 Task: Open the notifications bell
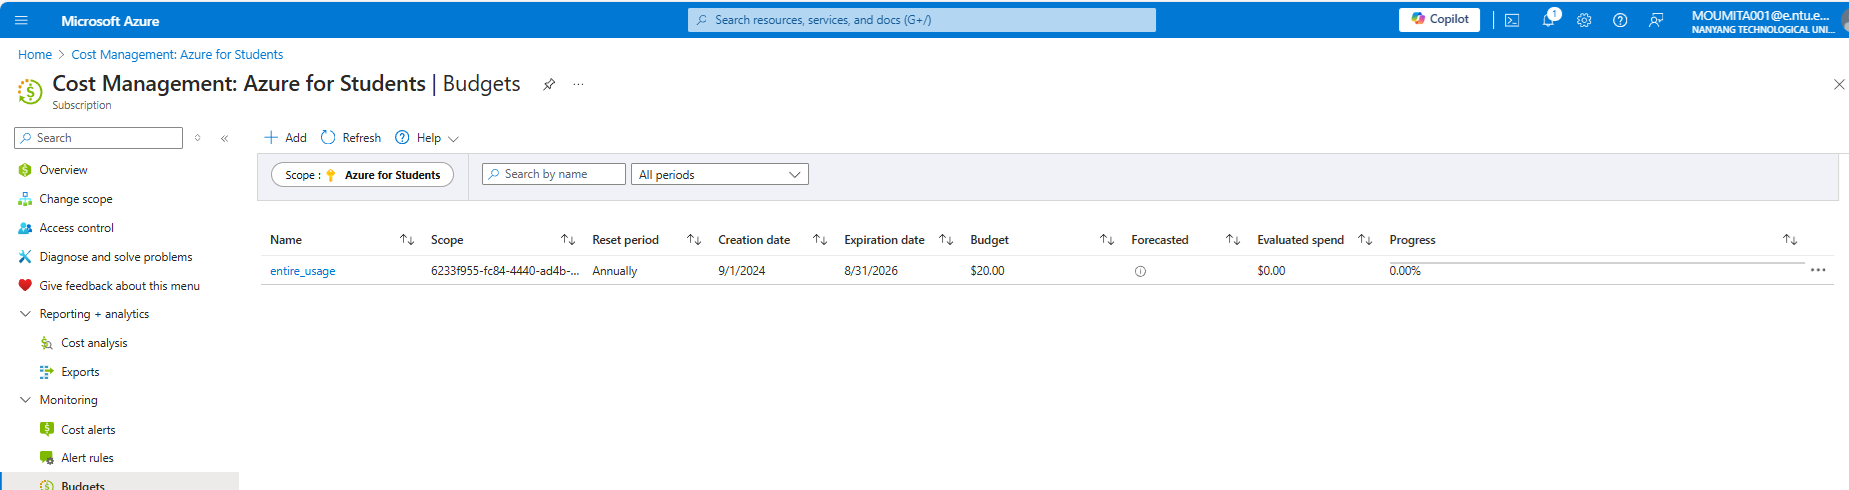pyautogui.click(x=1548, y=20)
